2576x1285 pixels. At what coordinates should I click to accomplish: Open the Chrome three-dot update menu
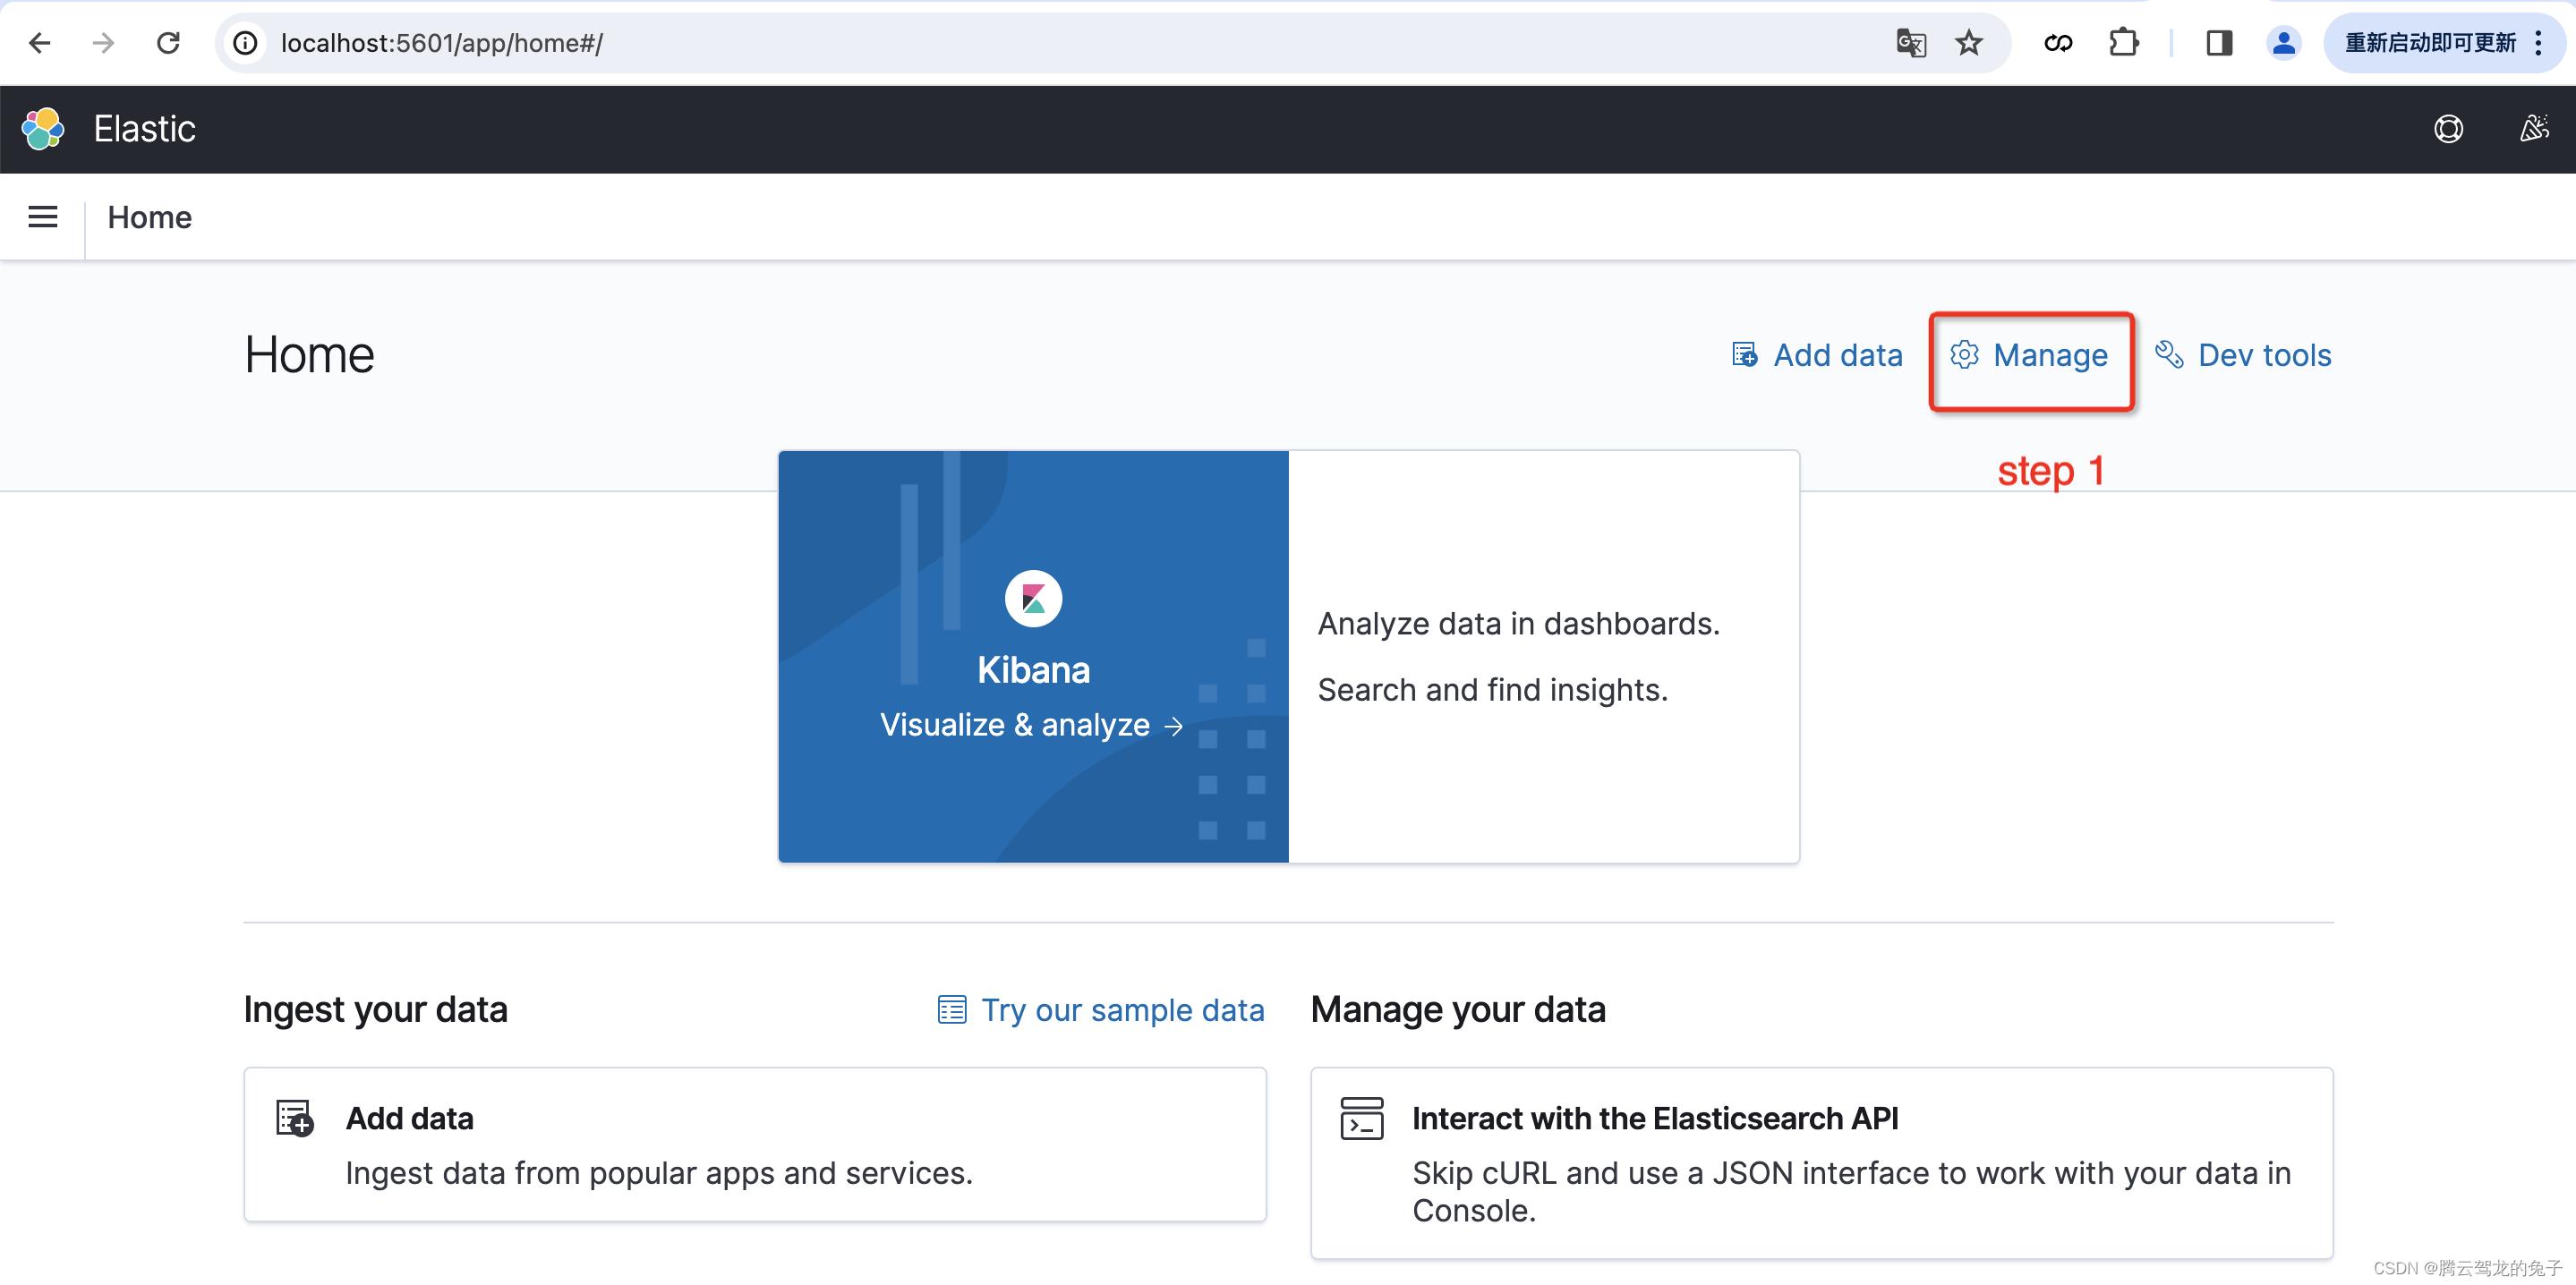(x=2539, y=43)
